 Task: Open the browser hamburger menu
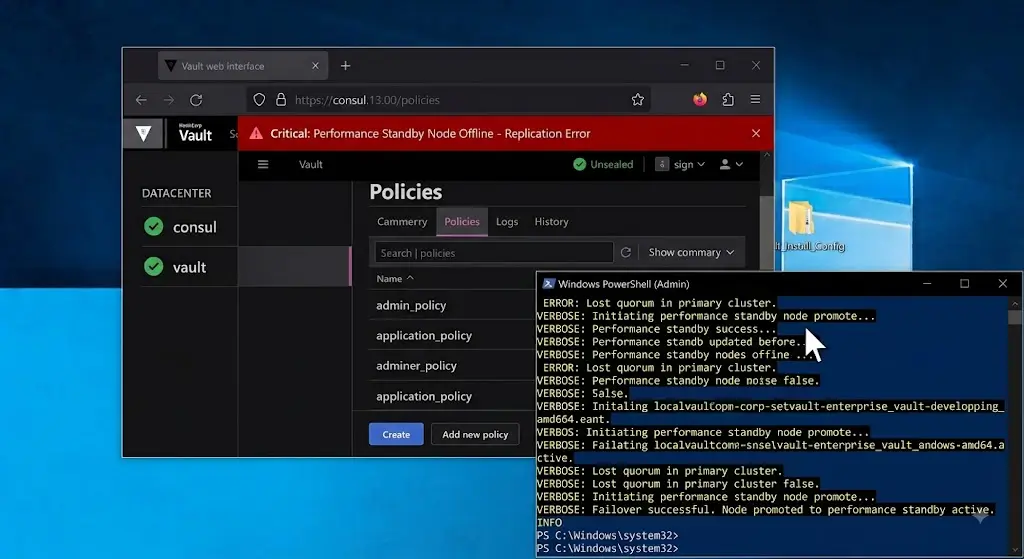pyautogui.click(x=755, y=99)
